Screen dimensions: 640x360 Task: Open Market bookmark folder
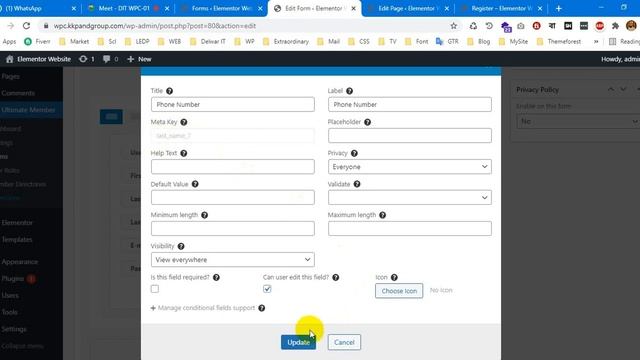coord(74,41)
